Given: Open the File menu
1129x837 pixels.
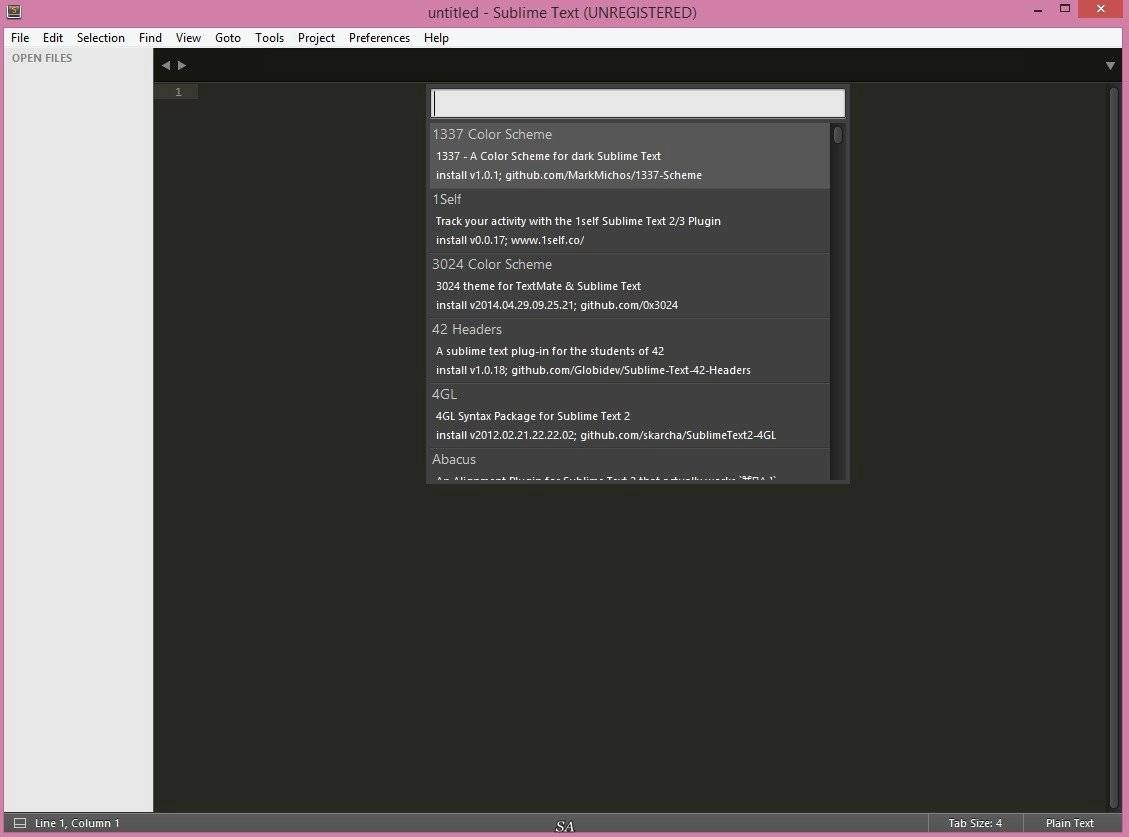Looking at the screenshot, I should 20,37.
